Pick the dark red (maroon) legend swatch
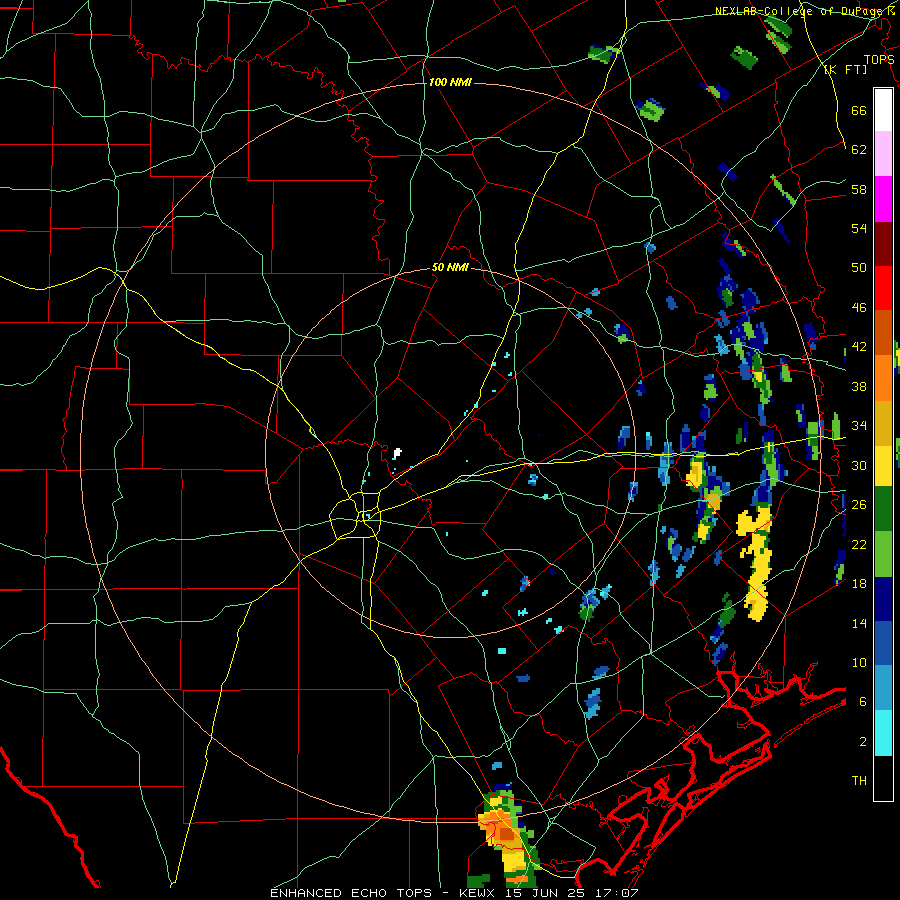 coord(883,244)
